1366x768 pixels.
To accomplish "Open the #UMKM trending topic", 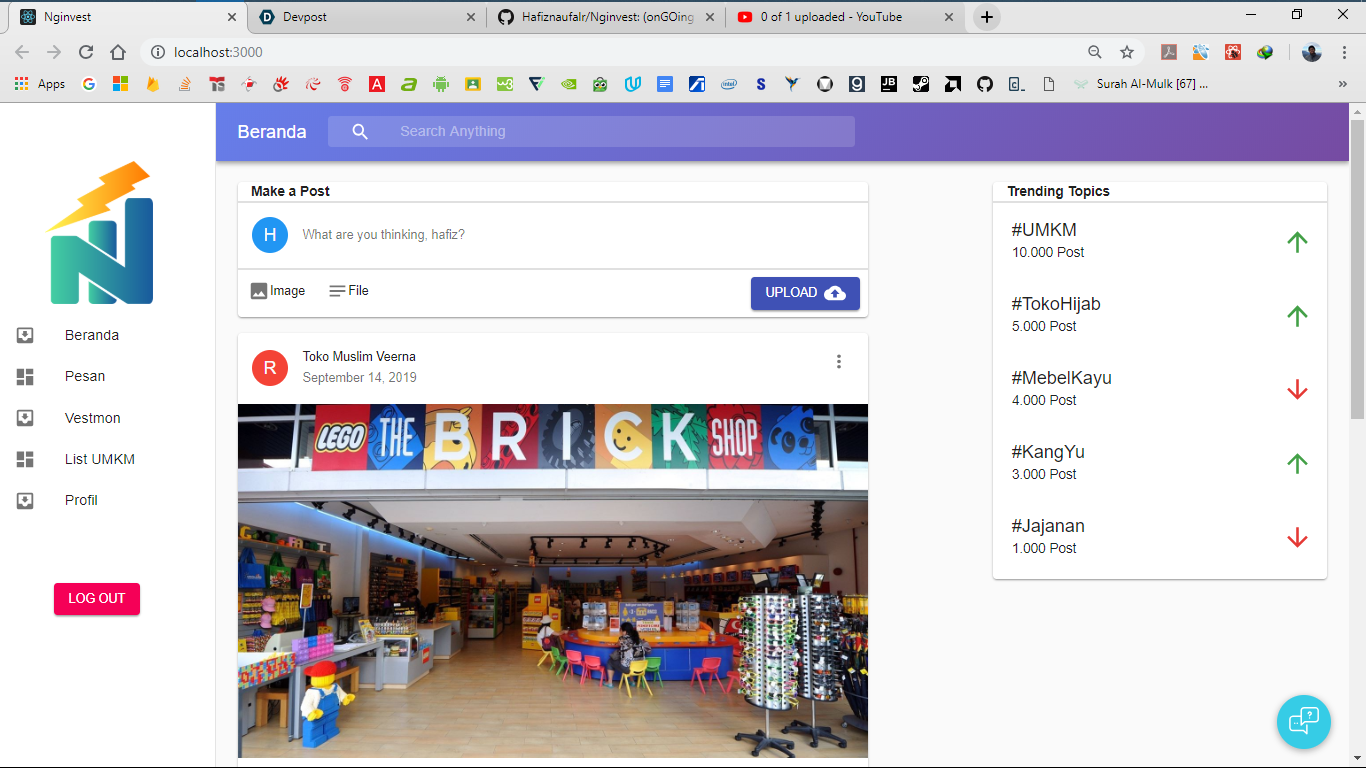I will [1044, 230].
